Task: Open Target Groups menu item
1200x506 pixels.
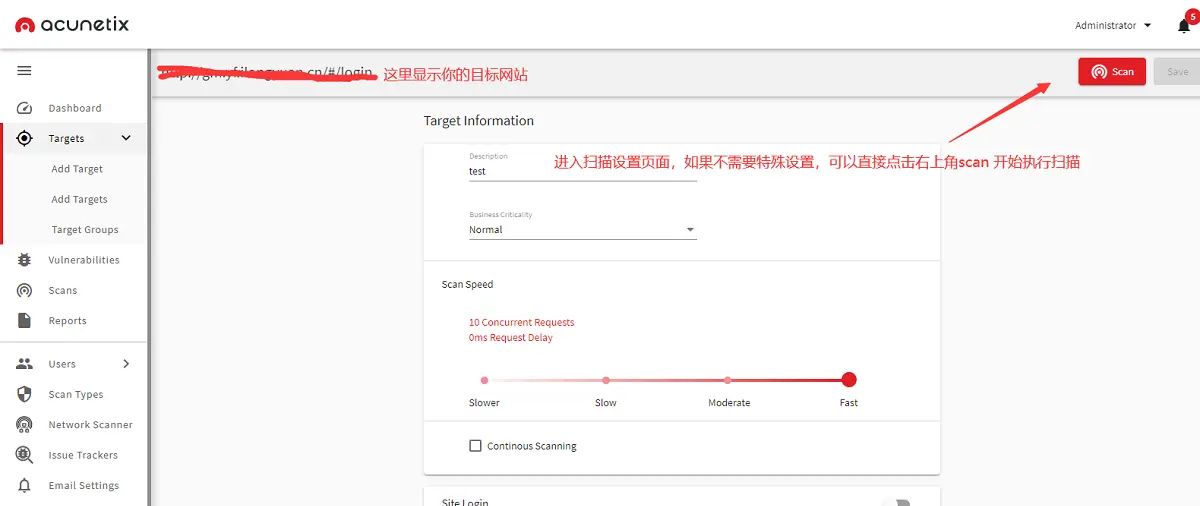Action: click(x=85, y=230)
